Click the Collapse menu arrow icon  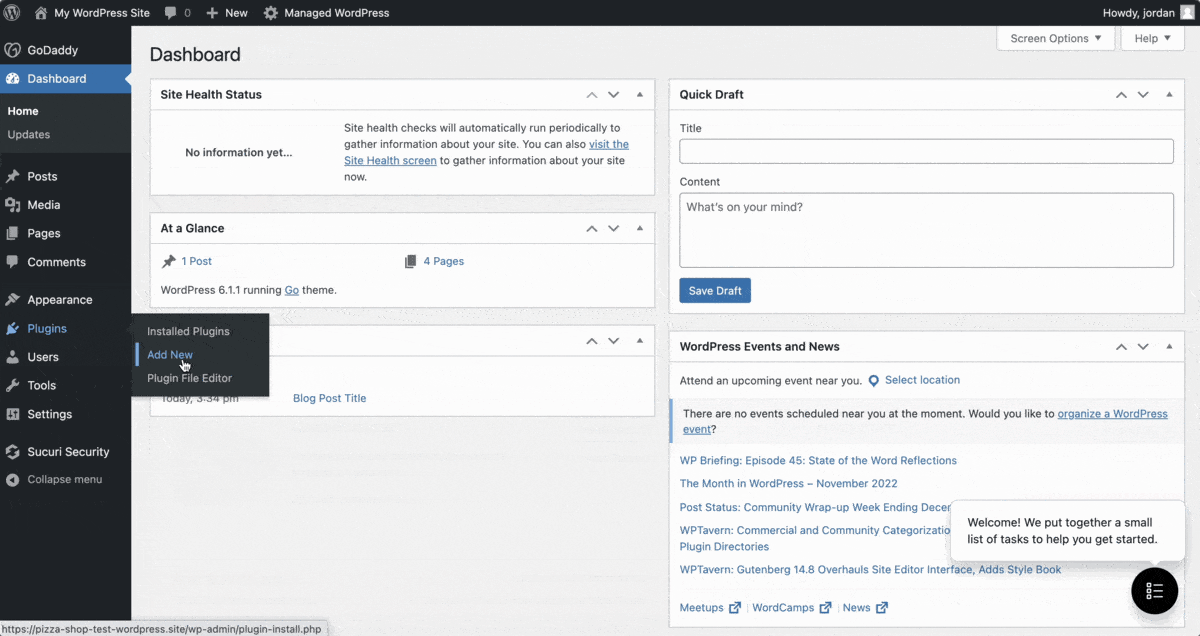(12, 480)
